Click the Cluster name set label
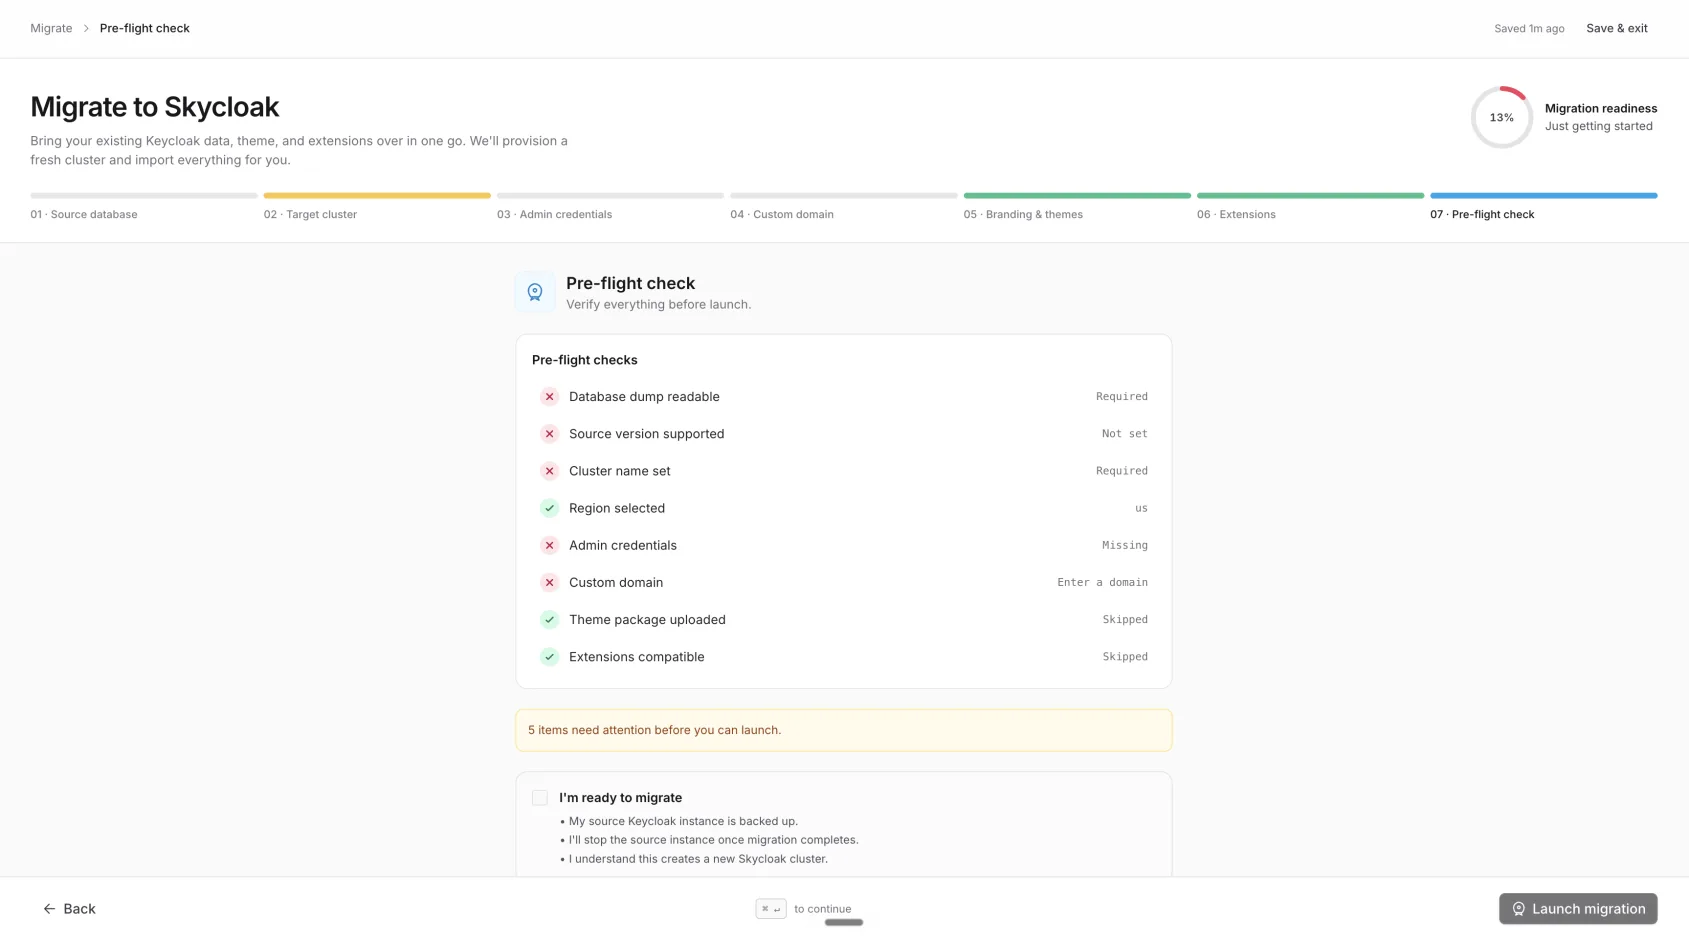This screenshot has height=940, width=1689. [620, 471]
